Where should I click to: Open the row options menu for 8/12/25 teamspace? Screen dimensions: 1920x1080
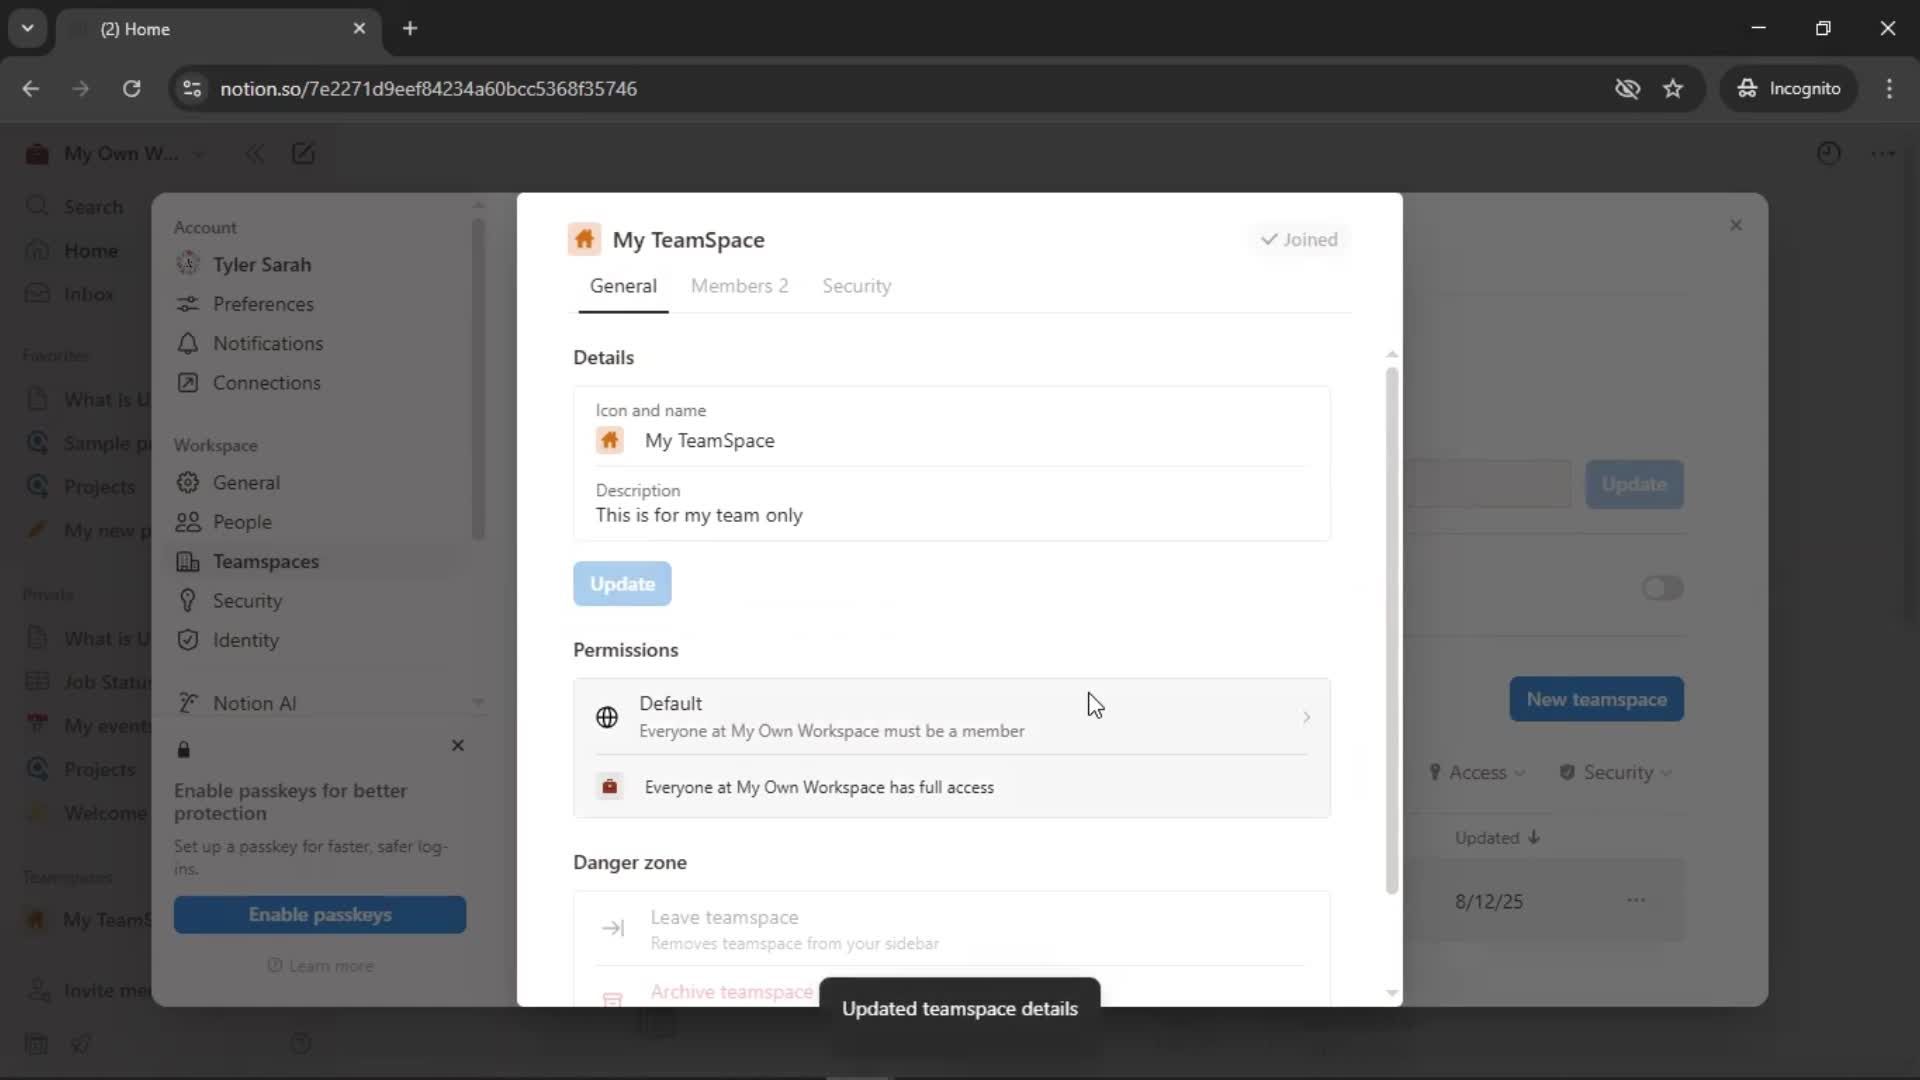coord(1636,901)
